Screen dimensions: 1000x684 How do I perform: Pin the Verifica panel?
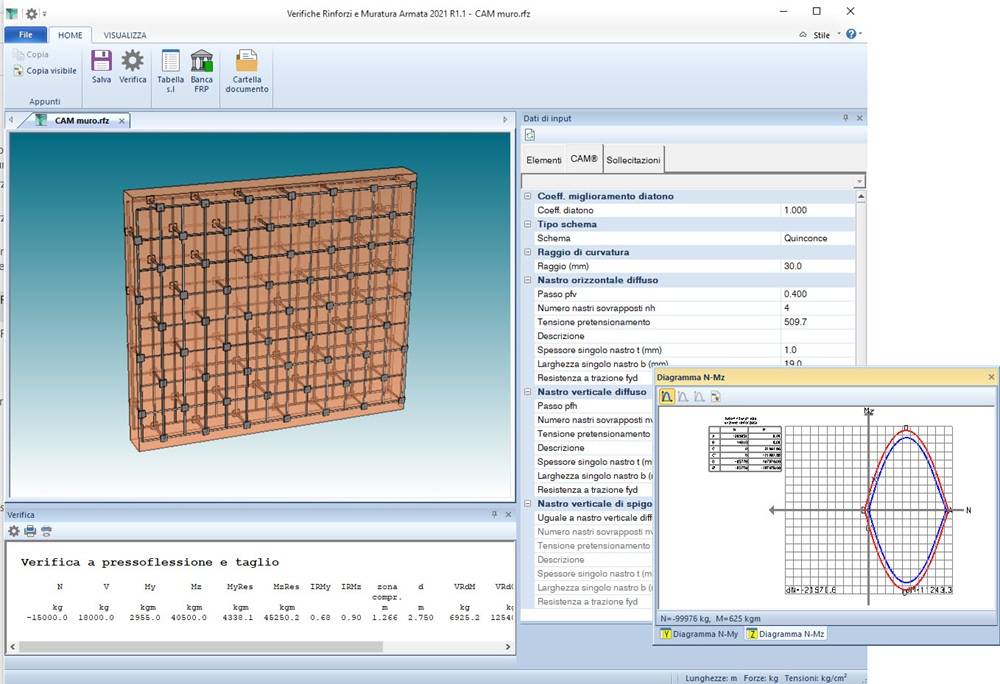tap(494, 514)
